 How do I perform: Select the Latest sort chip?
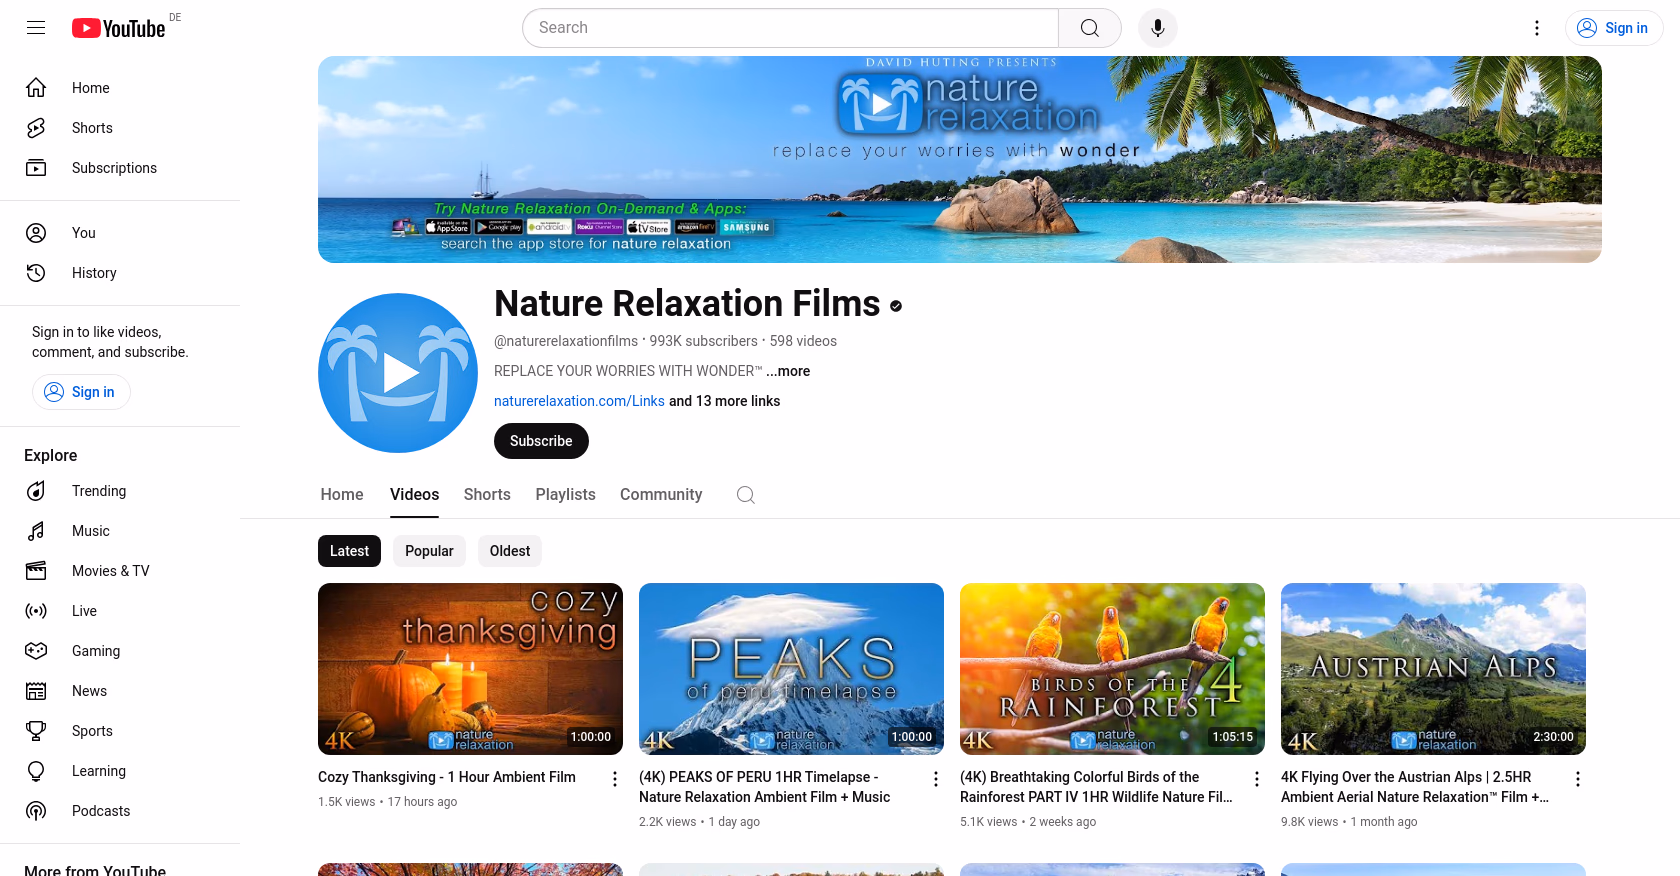[x=349, y=551]
